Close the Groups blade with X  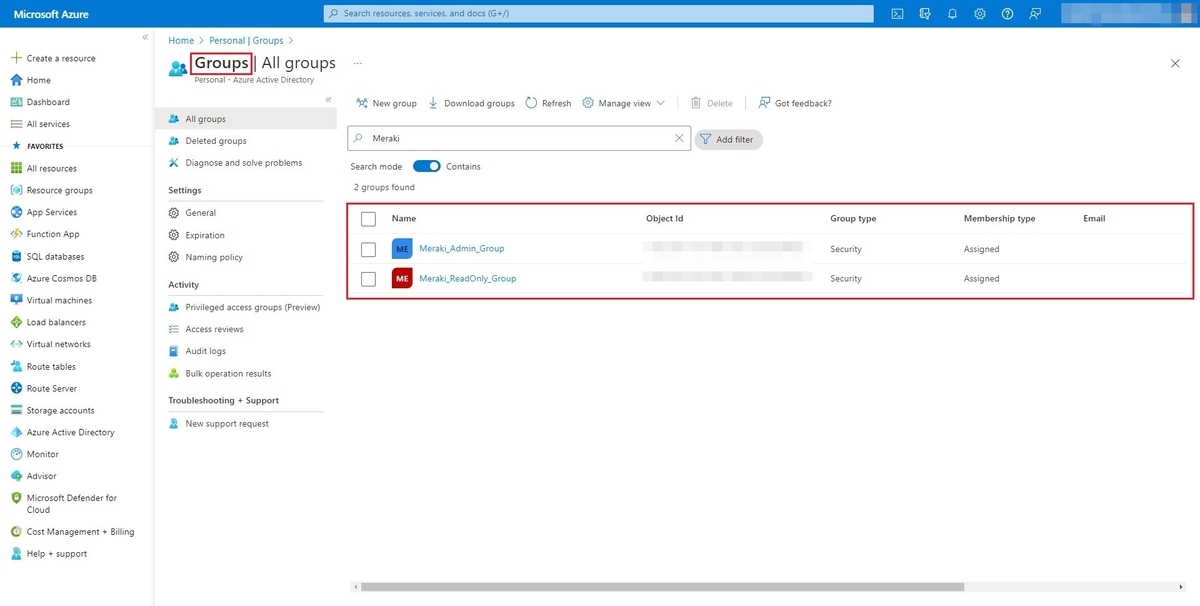coord(1175,63)
